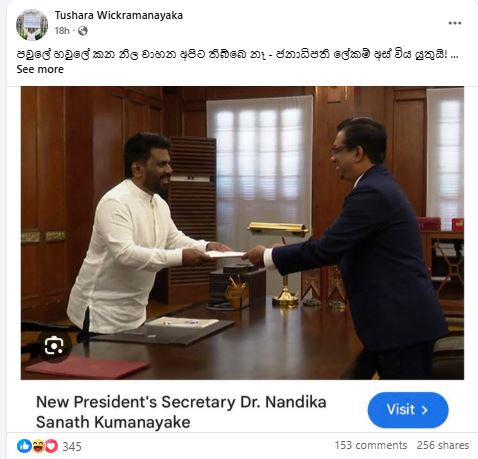Viewport: 478px width, 459px height.
Task: Open the photo of the document handover
Action: [x=242, y=233]
